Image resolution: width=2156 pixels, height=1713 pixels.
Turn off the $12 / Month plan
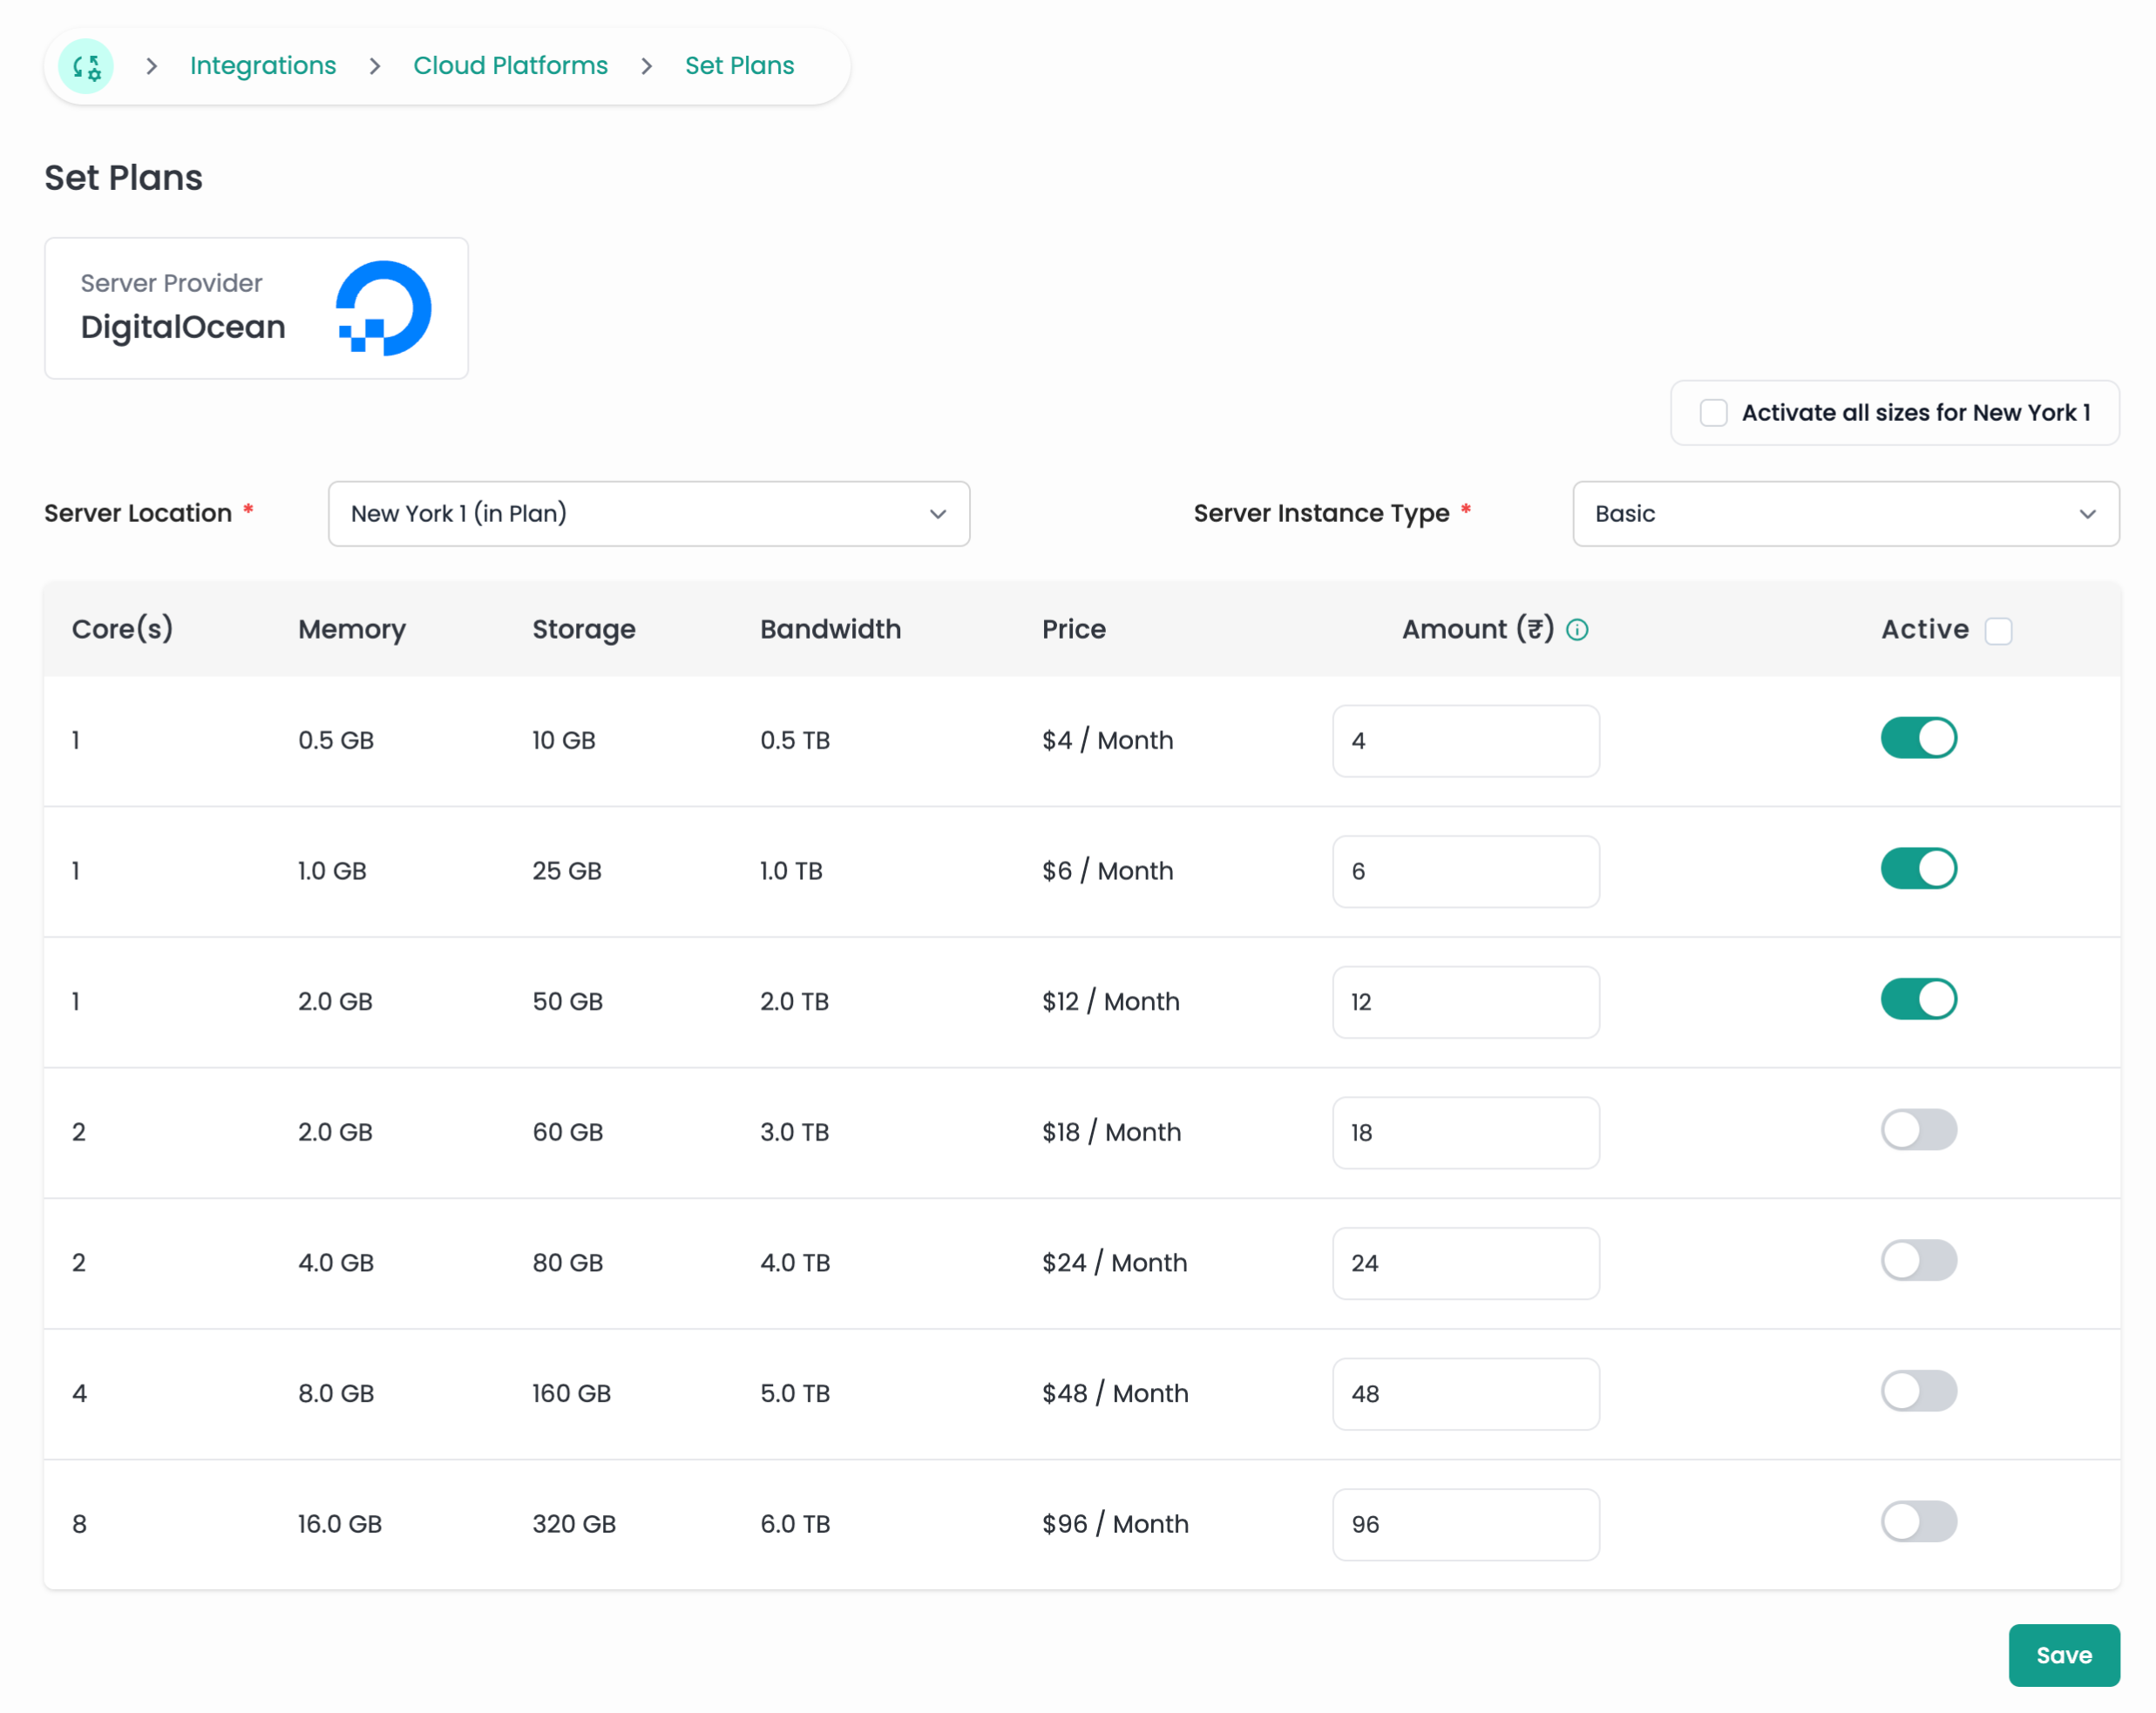[1918, 1000]
